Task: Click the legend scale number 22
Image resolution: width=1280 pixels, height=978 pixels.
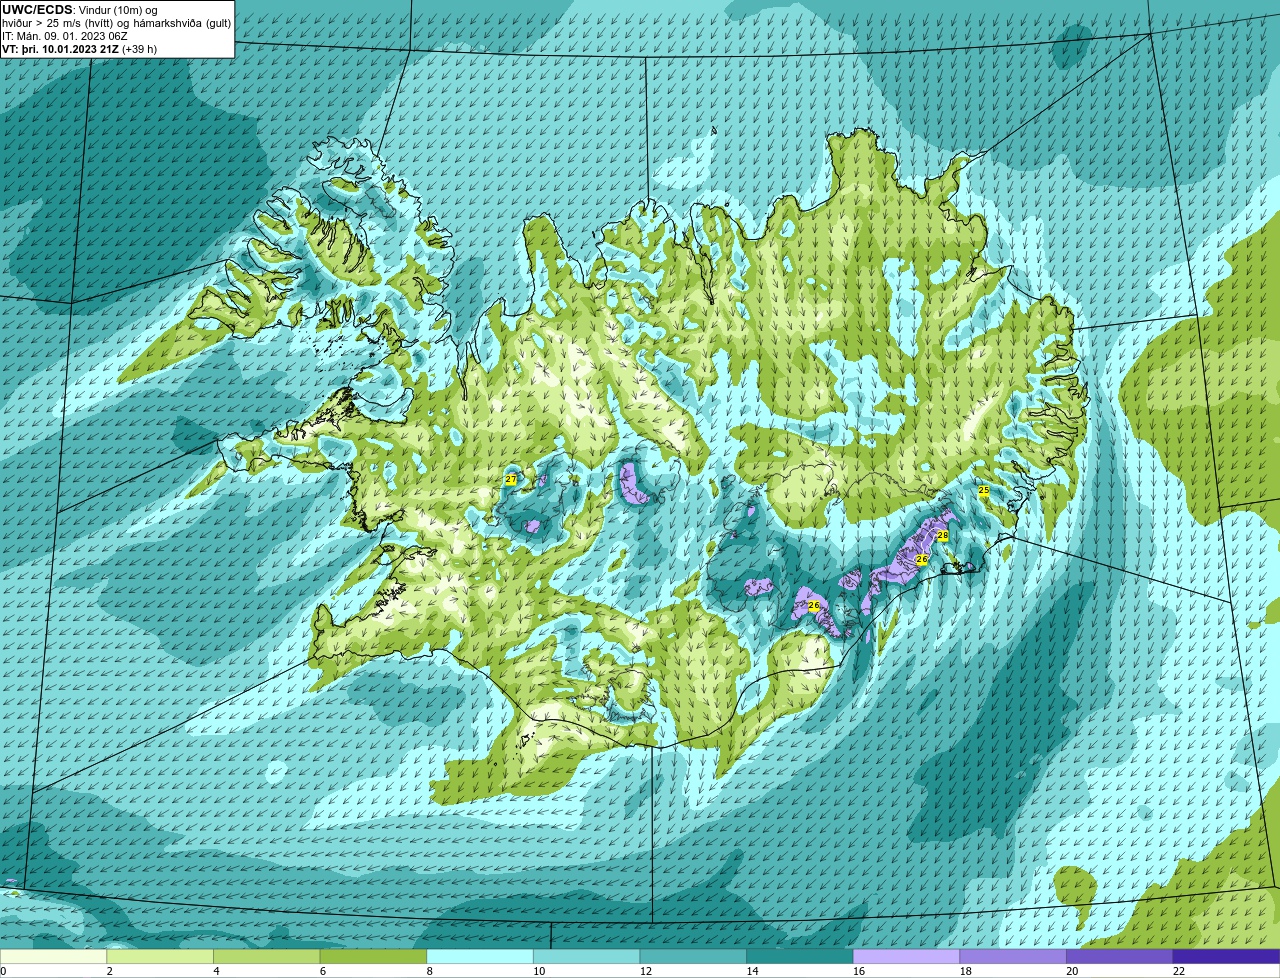Action: tap(1179, 970)
